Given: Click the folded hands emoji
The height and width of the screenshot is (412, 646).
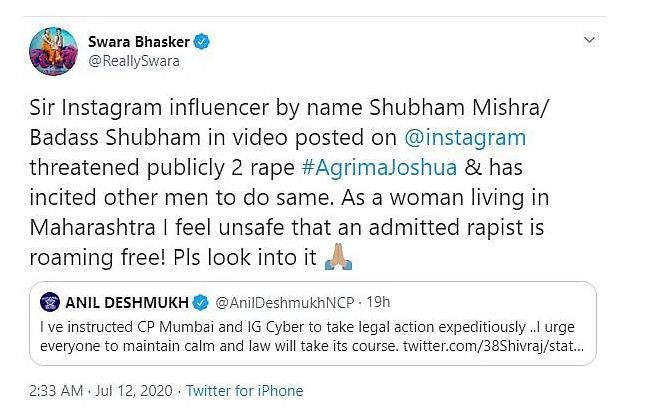Looking at the screenshot, I should (x=335, y=259).
